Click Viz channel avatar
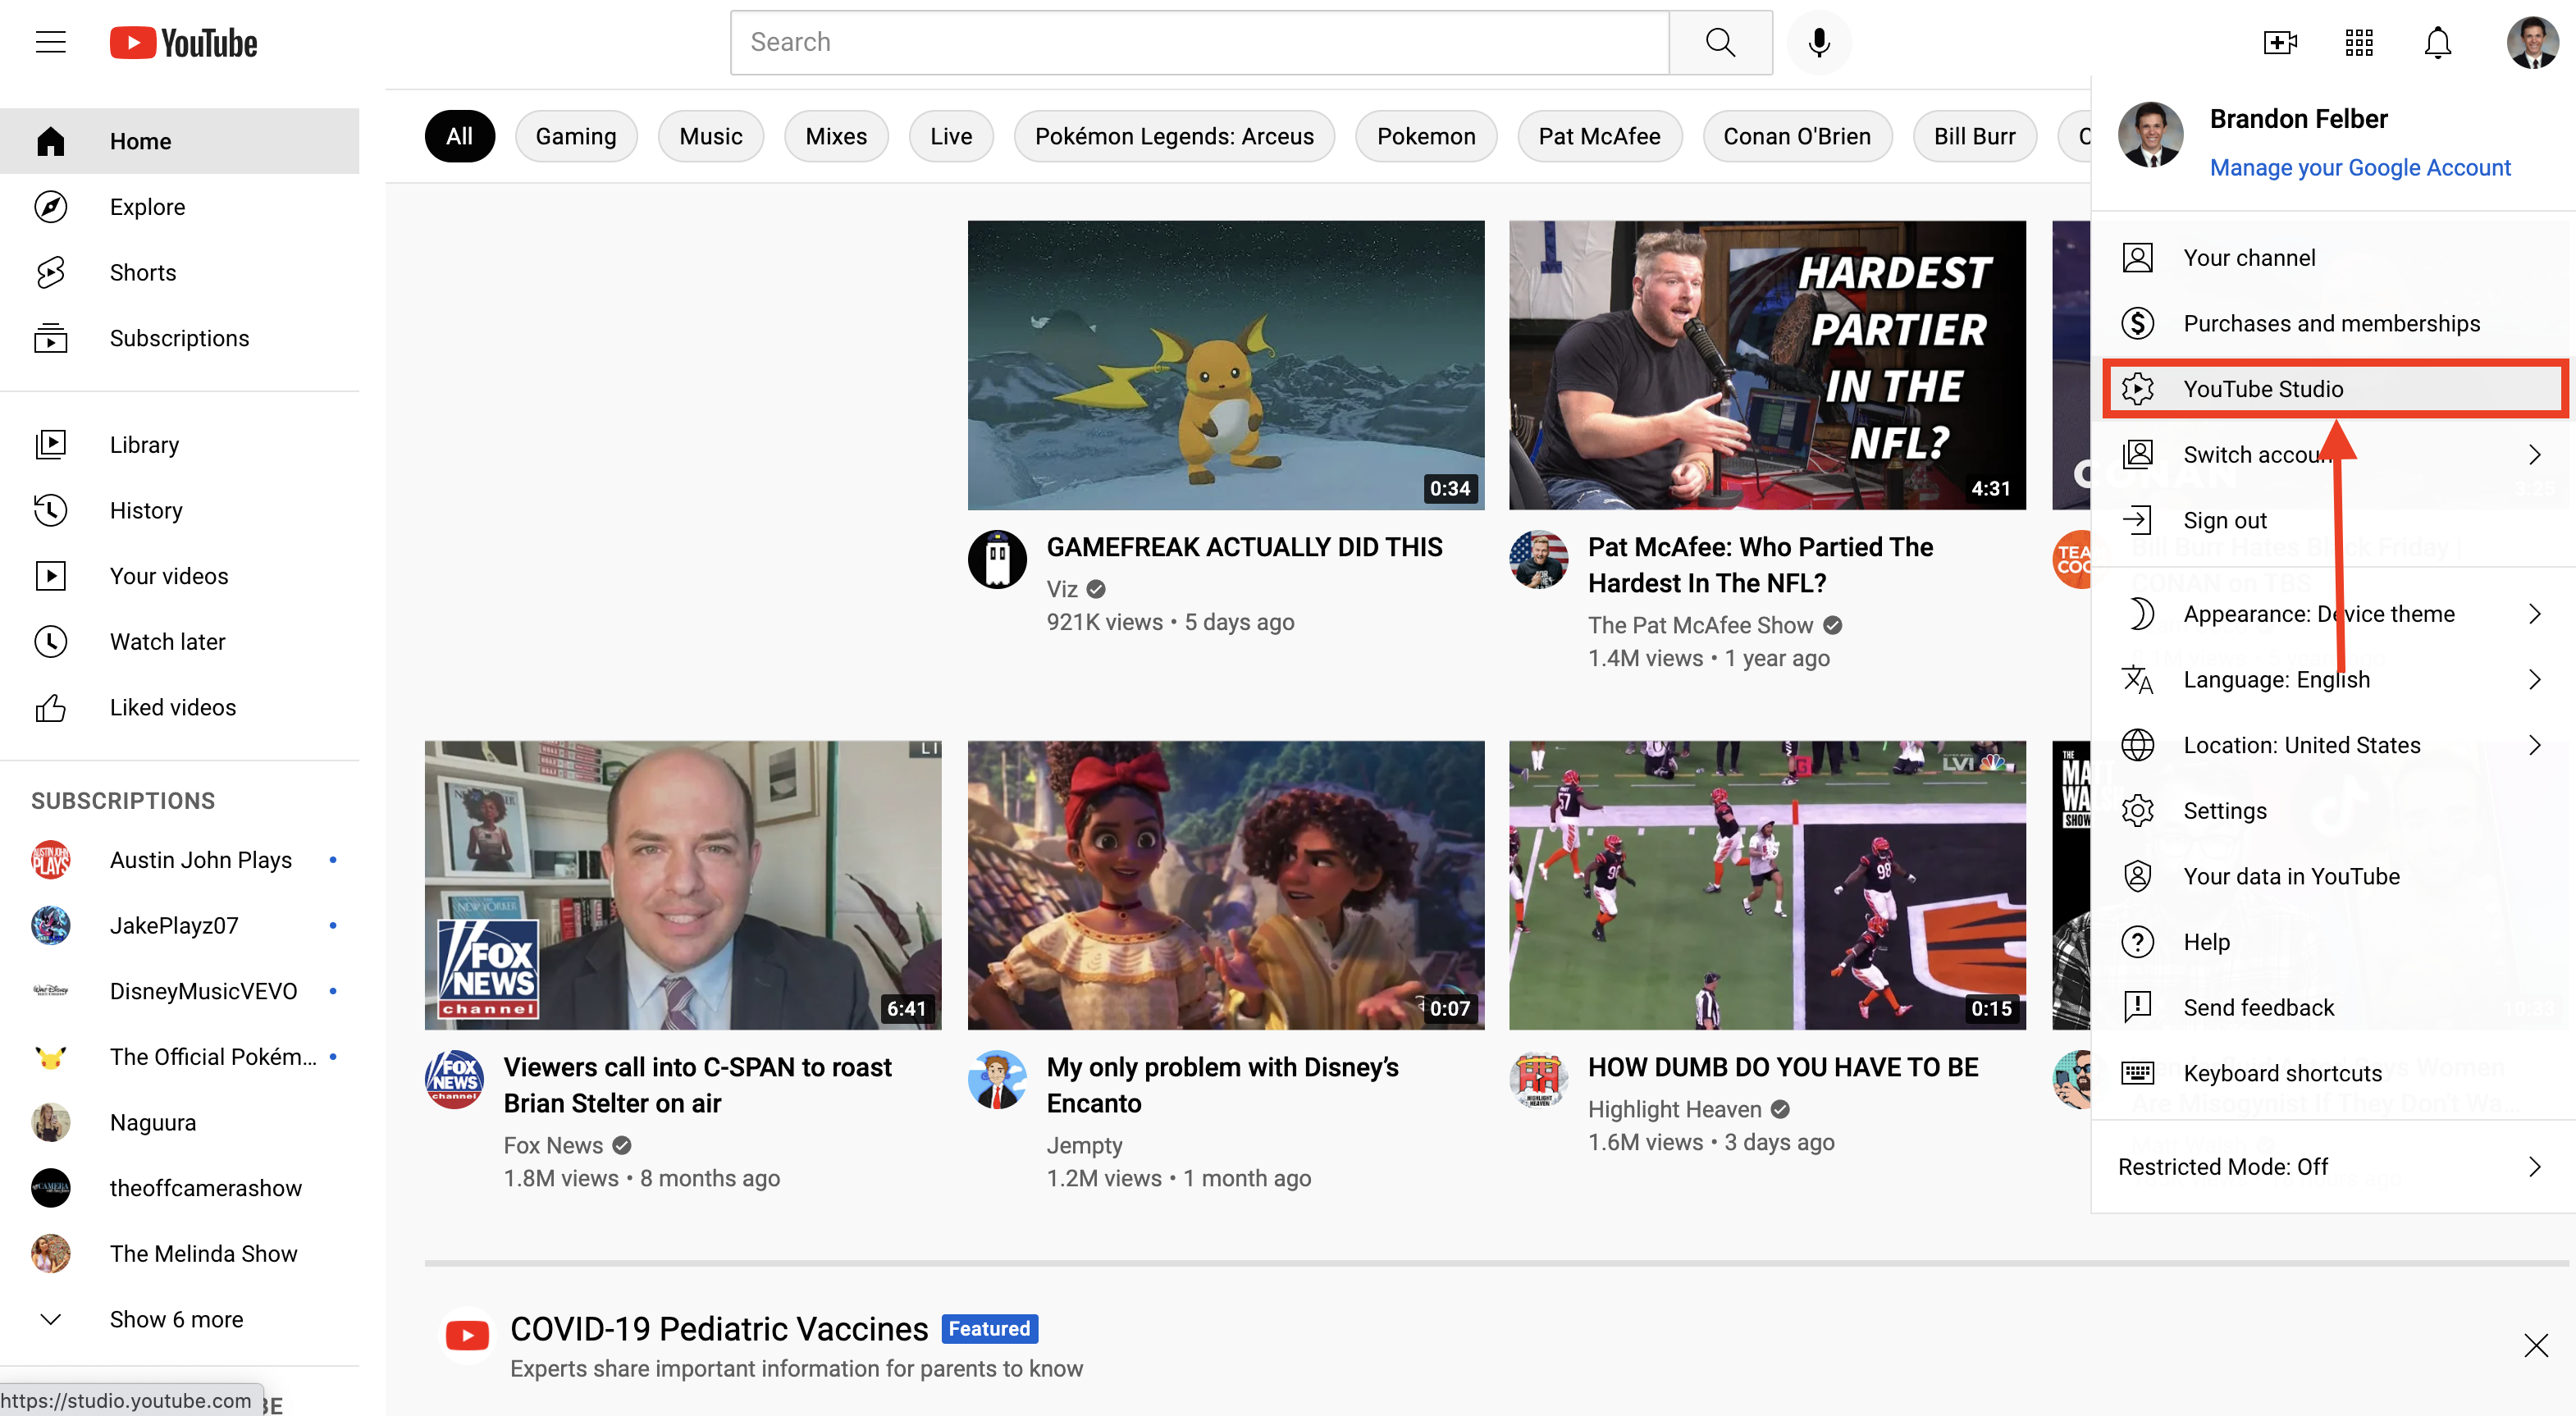The width and height of the screenshot is (2576, 1416). [997, 559]
